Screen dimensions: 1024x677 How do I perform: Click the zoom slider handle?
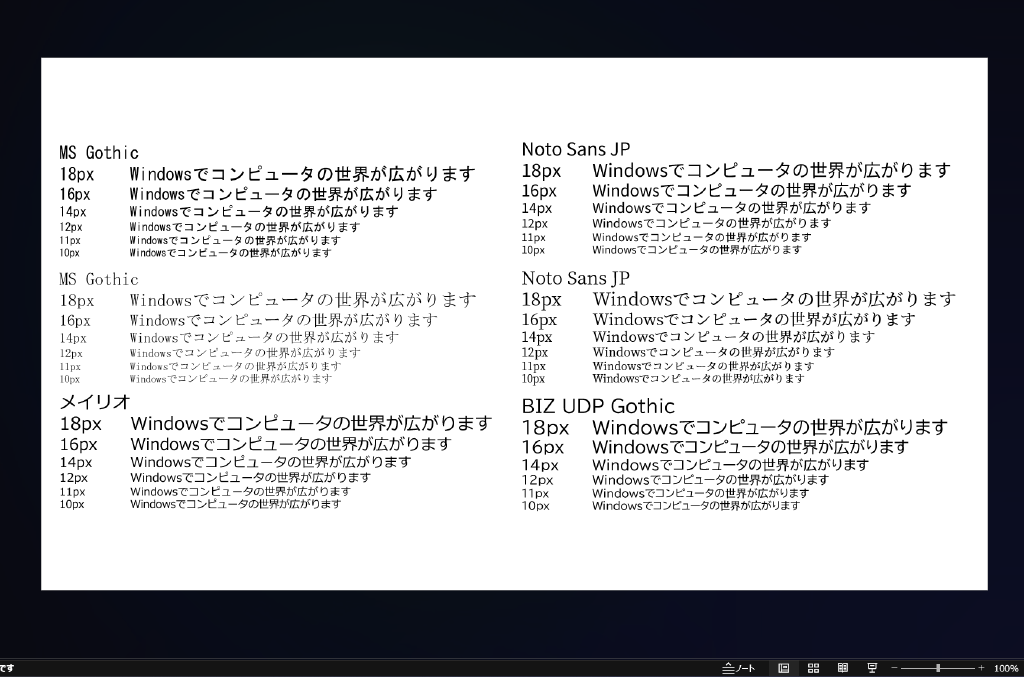click(938, 668)
